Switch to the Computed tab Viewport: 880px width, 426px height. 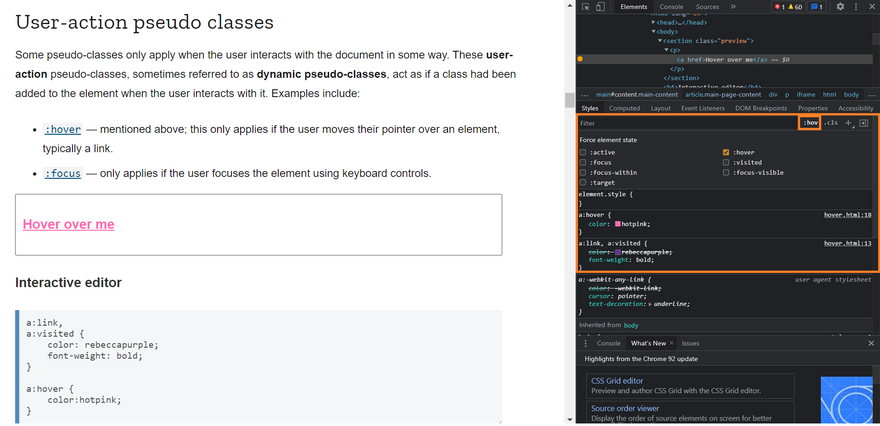click(624, 108)
